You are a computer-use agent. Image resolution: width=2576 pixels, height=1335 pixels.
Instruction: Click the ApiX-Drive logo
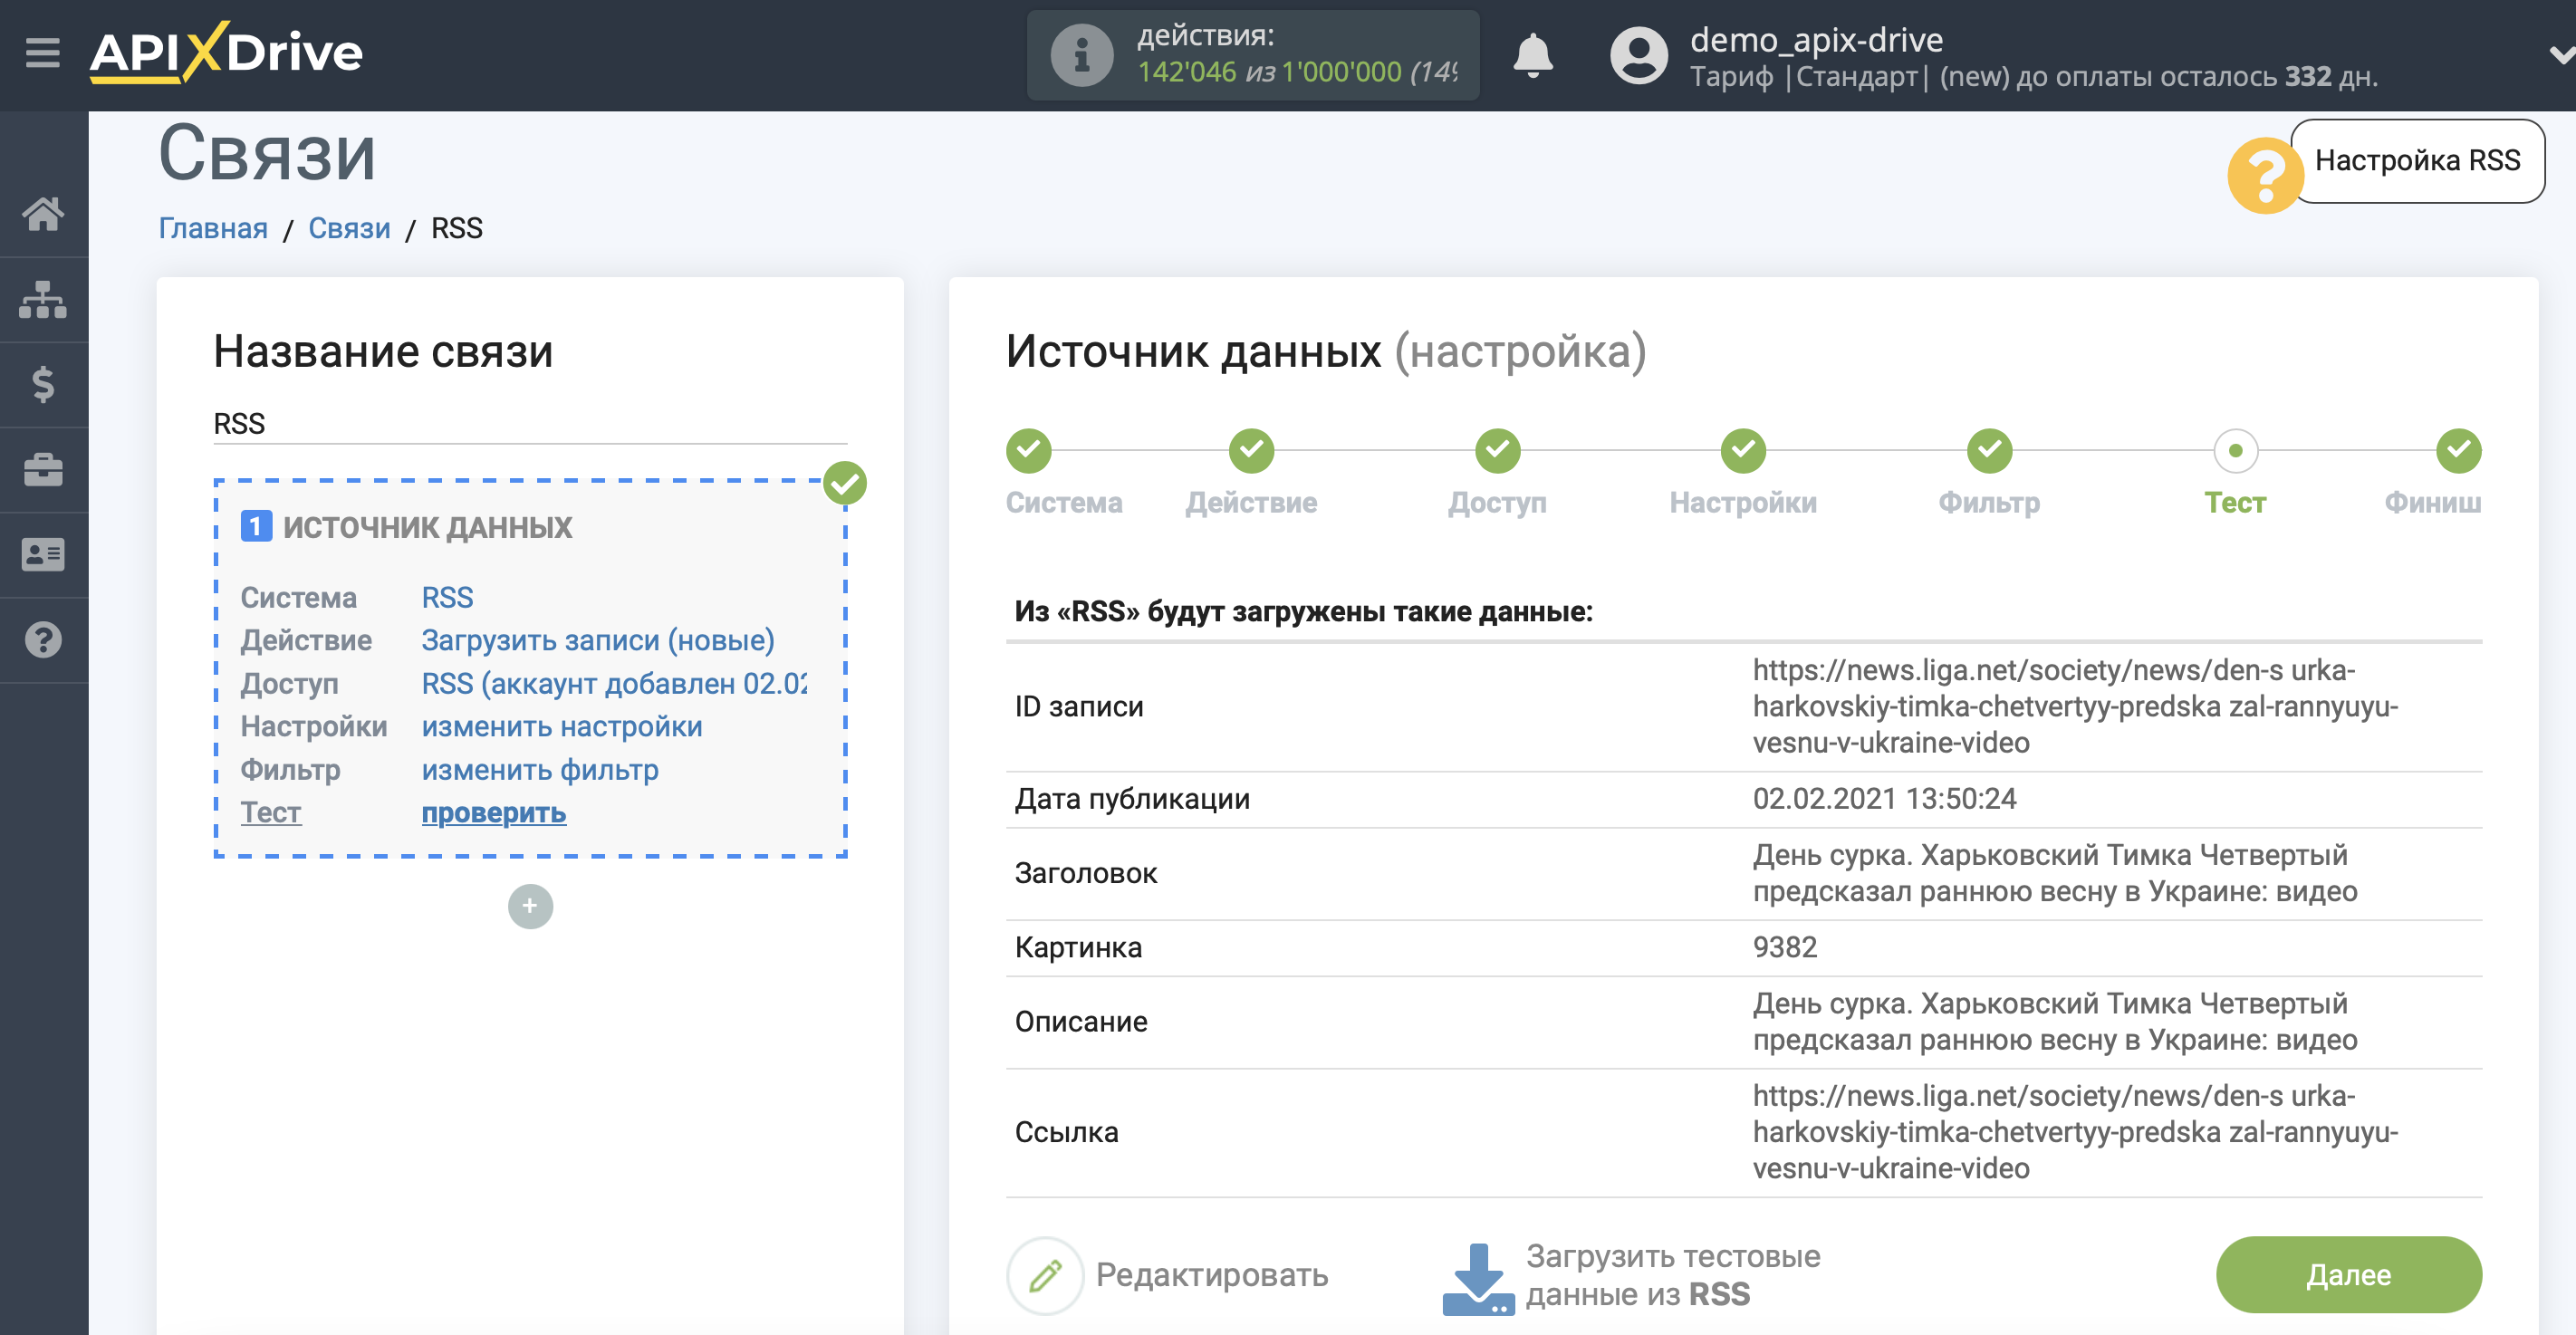tap(226, 52)
